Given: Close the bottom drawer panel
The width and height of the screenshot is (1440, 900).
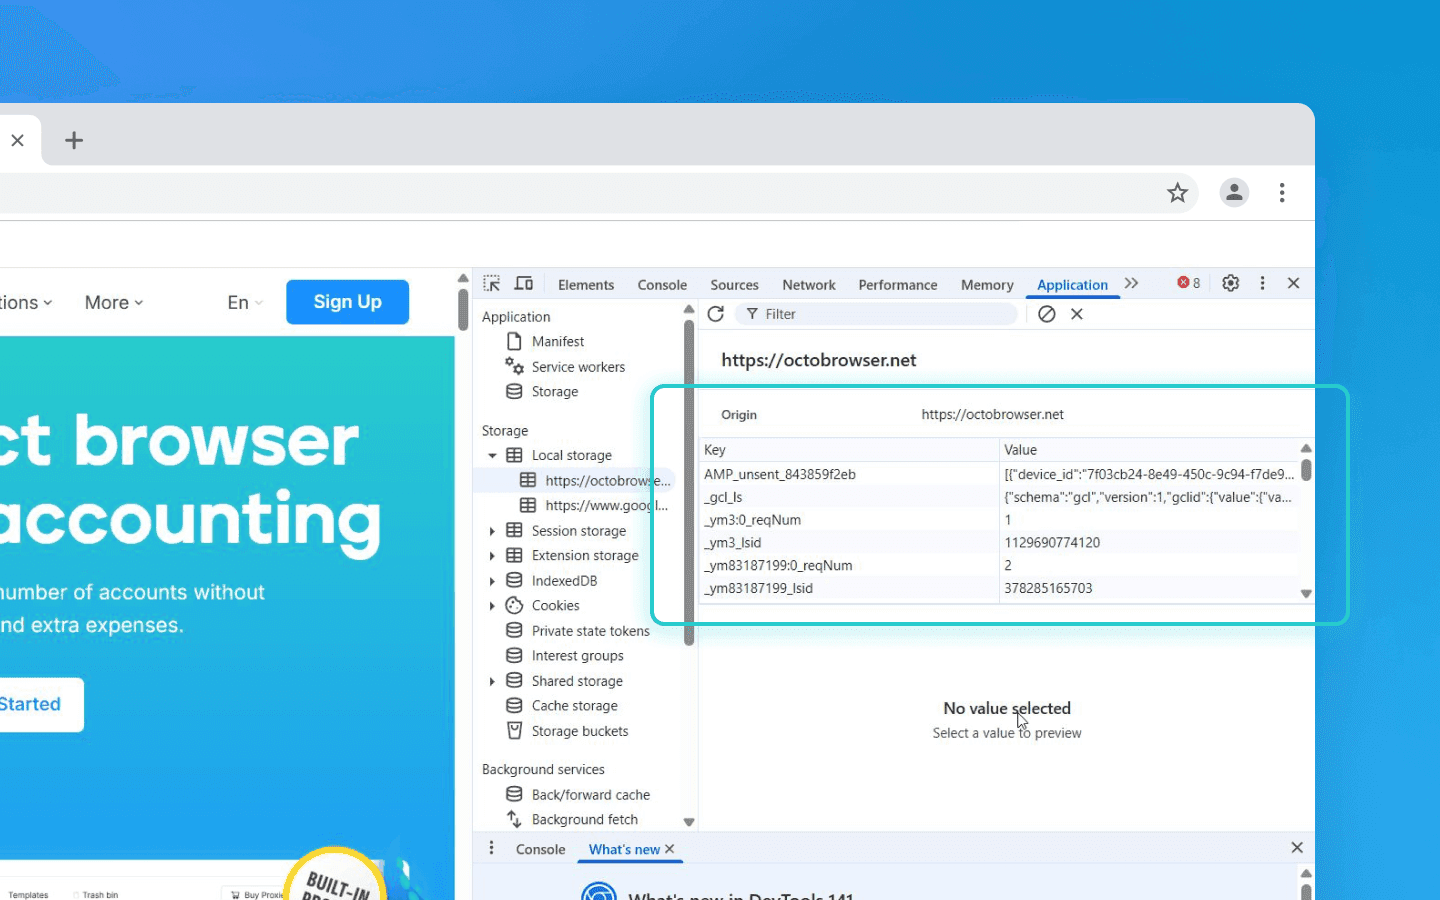Looking at the screenshot, I should (1297, 848).
